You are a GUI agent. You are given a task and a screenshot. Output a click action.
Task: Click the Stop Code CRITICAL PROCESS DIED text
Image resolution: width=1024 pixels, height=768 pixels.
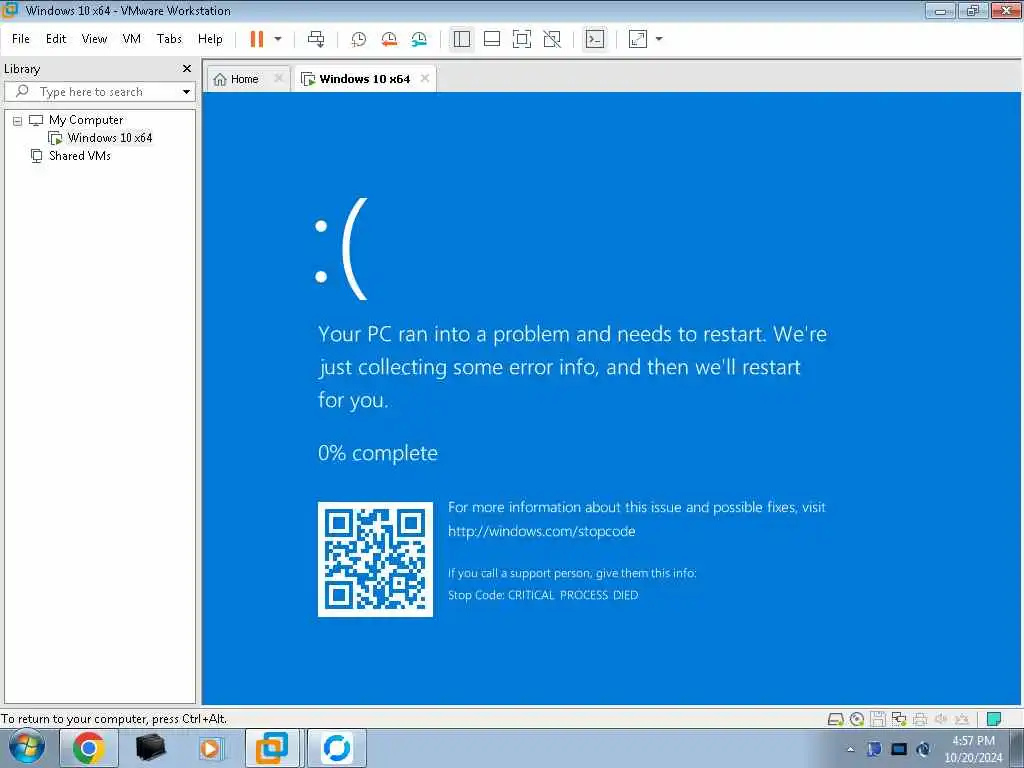tap(543, 595)
